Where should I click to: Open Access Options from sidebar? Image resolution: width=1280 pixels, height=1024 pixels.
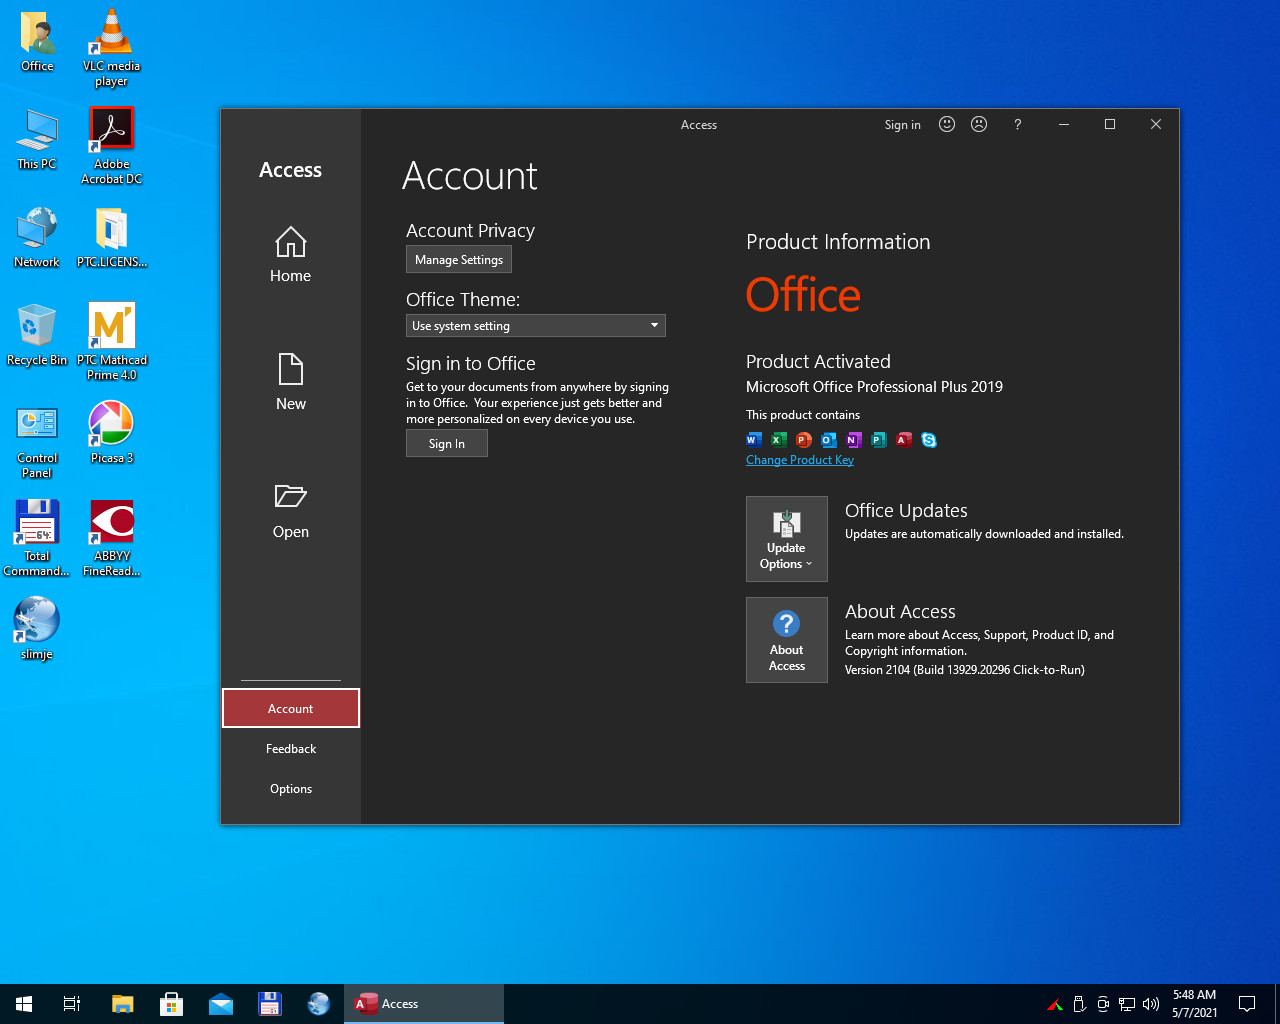point(290,789)
